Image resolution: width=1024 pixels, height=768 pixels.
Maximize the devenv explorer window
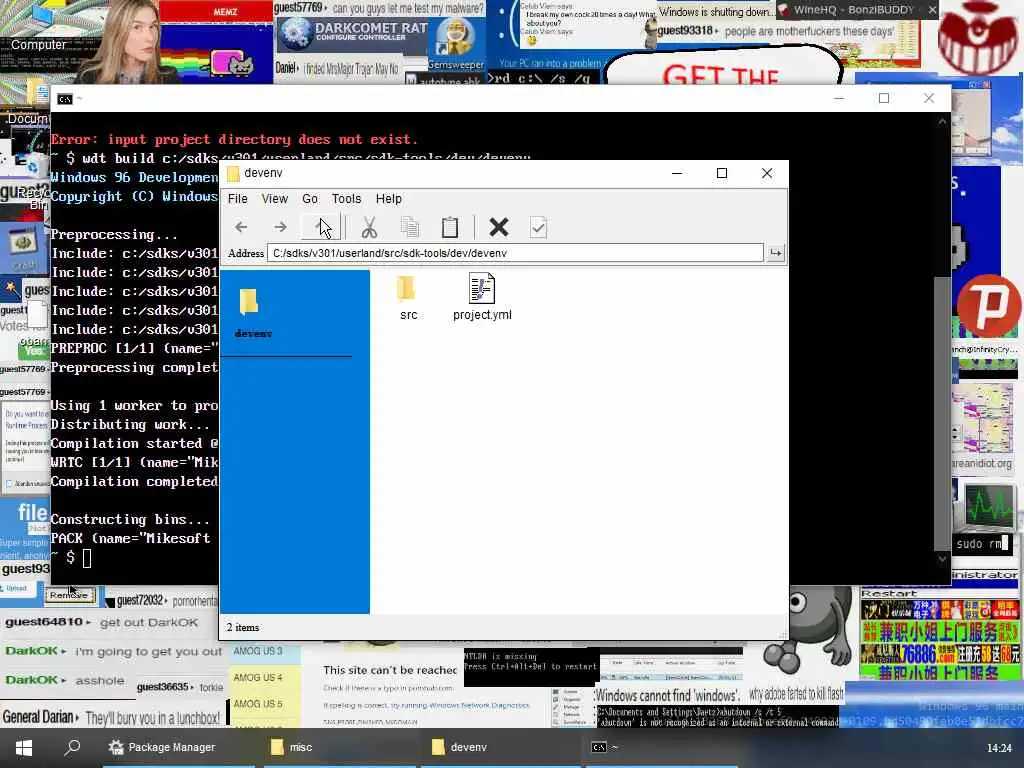click(x=722, y=173)
